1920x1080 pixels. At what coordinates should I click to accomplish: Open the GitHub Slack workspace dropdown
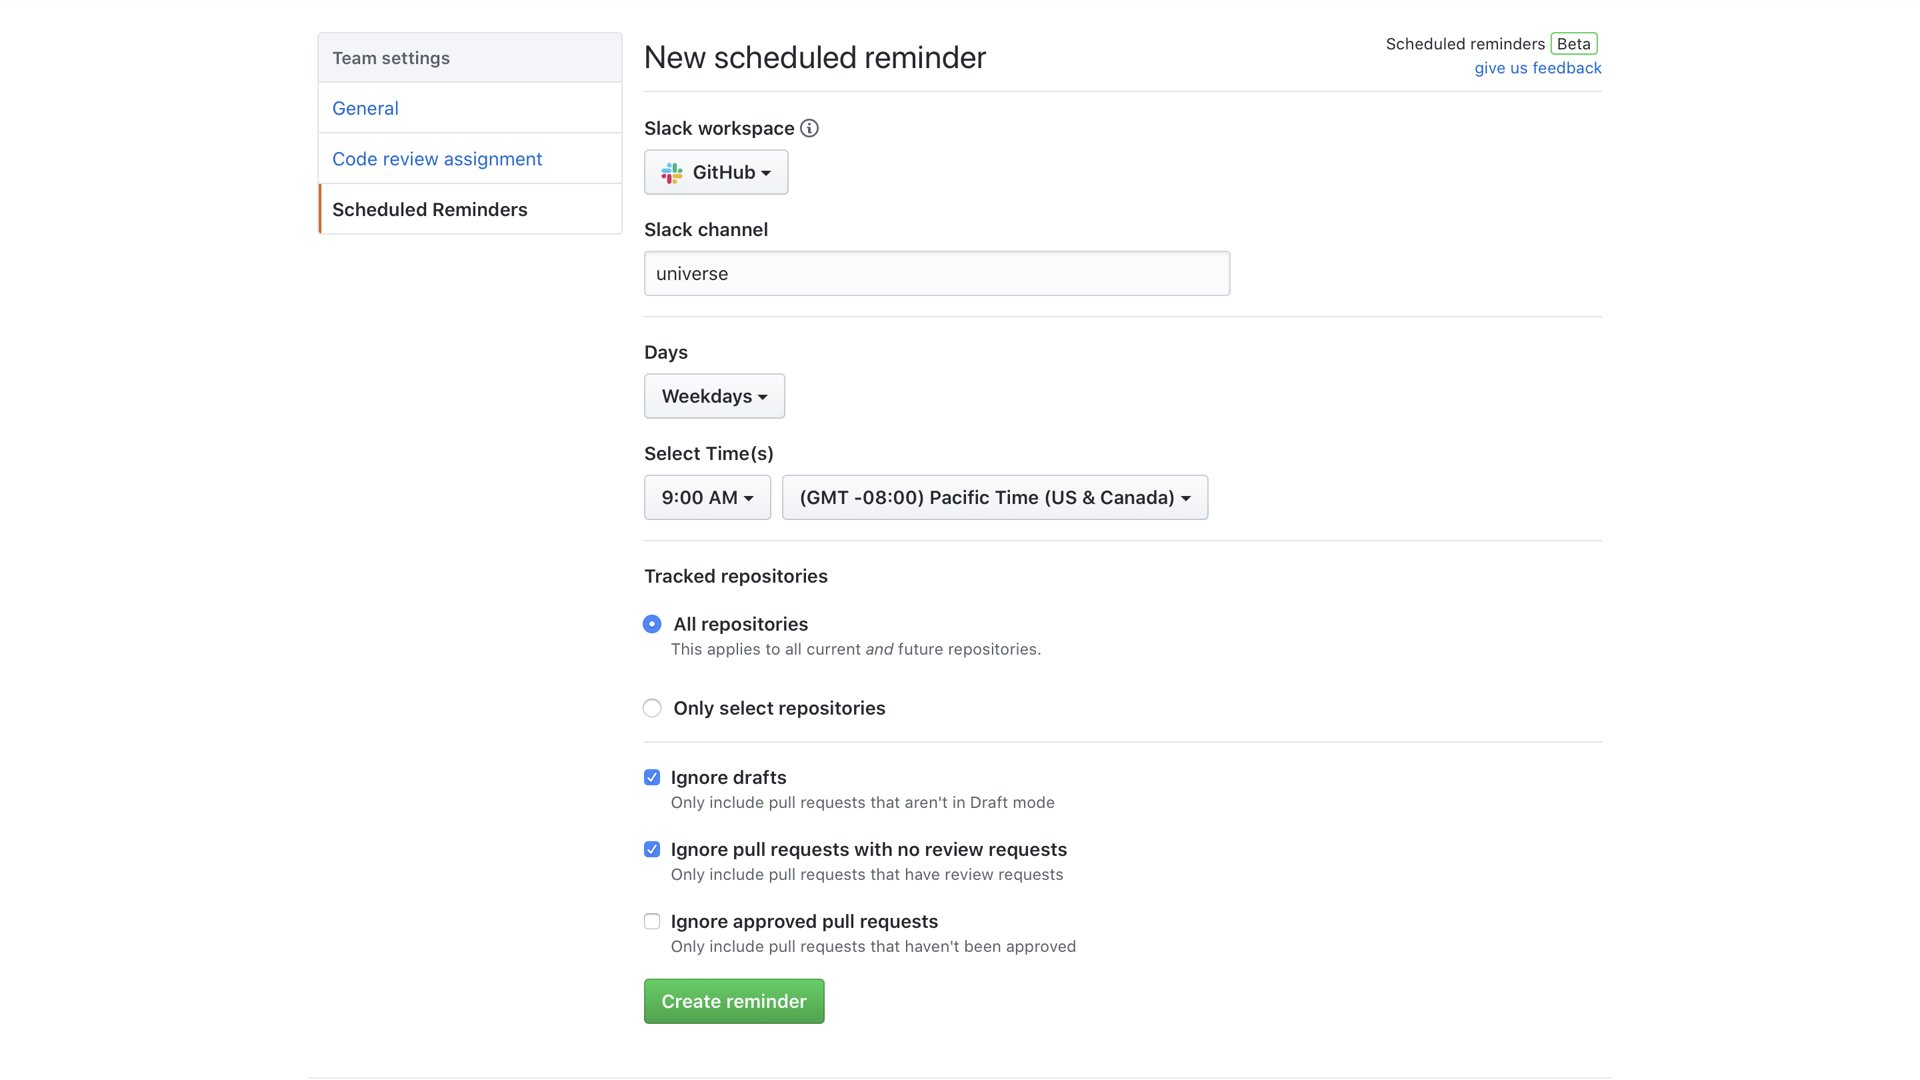716,172
